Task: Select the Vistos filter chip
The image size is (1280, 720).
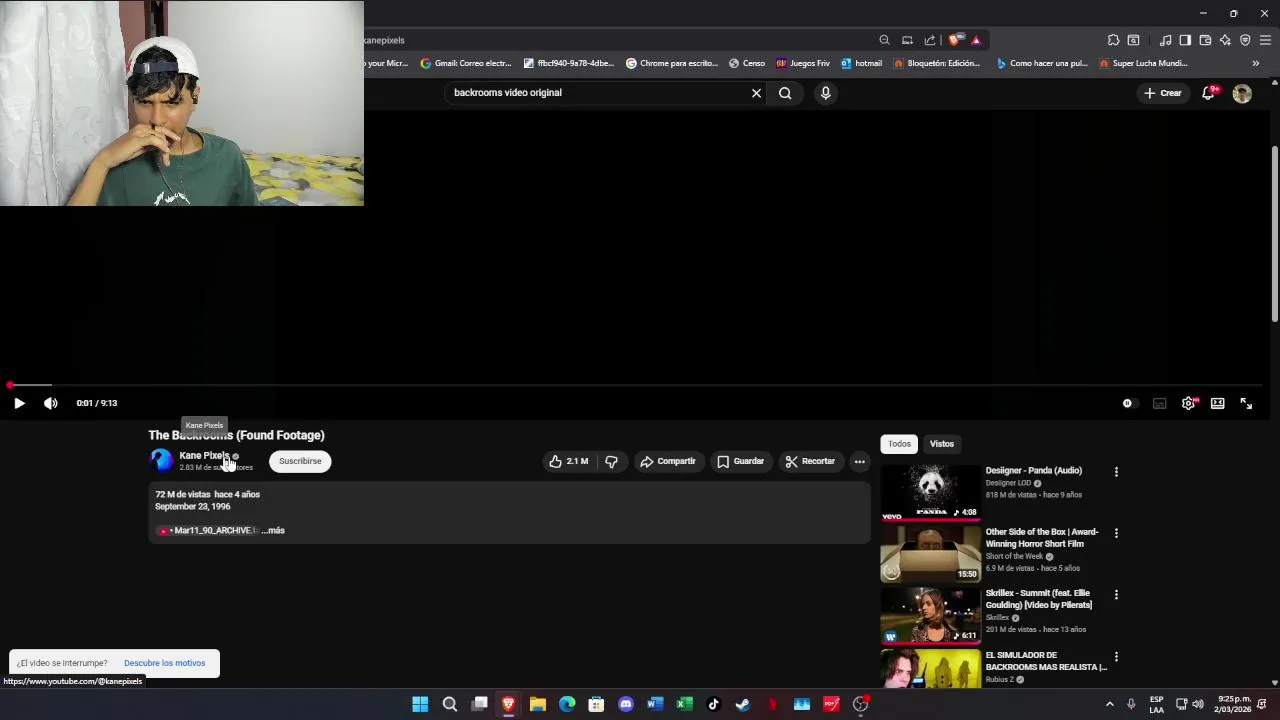Action: pos(942,444)
